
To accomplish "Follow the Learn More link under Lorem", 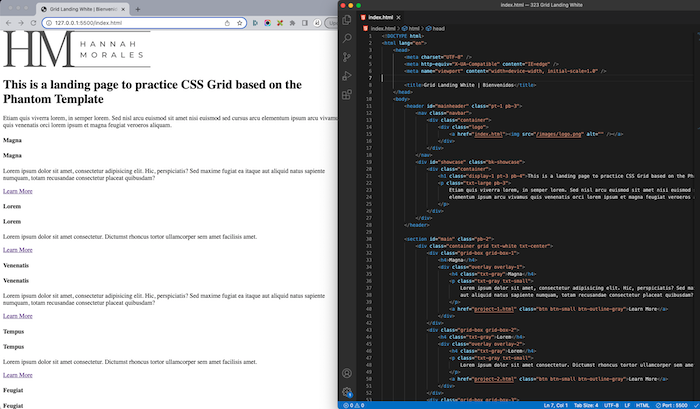I will pos(17,250).
